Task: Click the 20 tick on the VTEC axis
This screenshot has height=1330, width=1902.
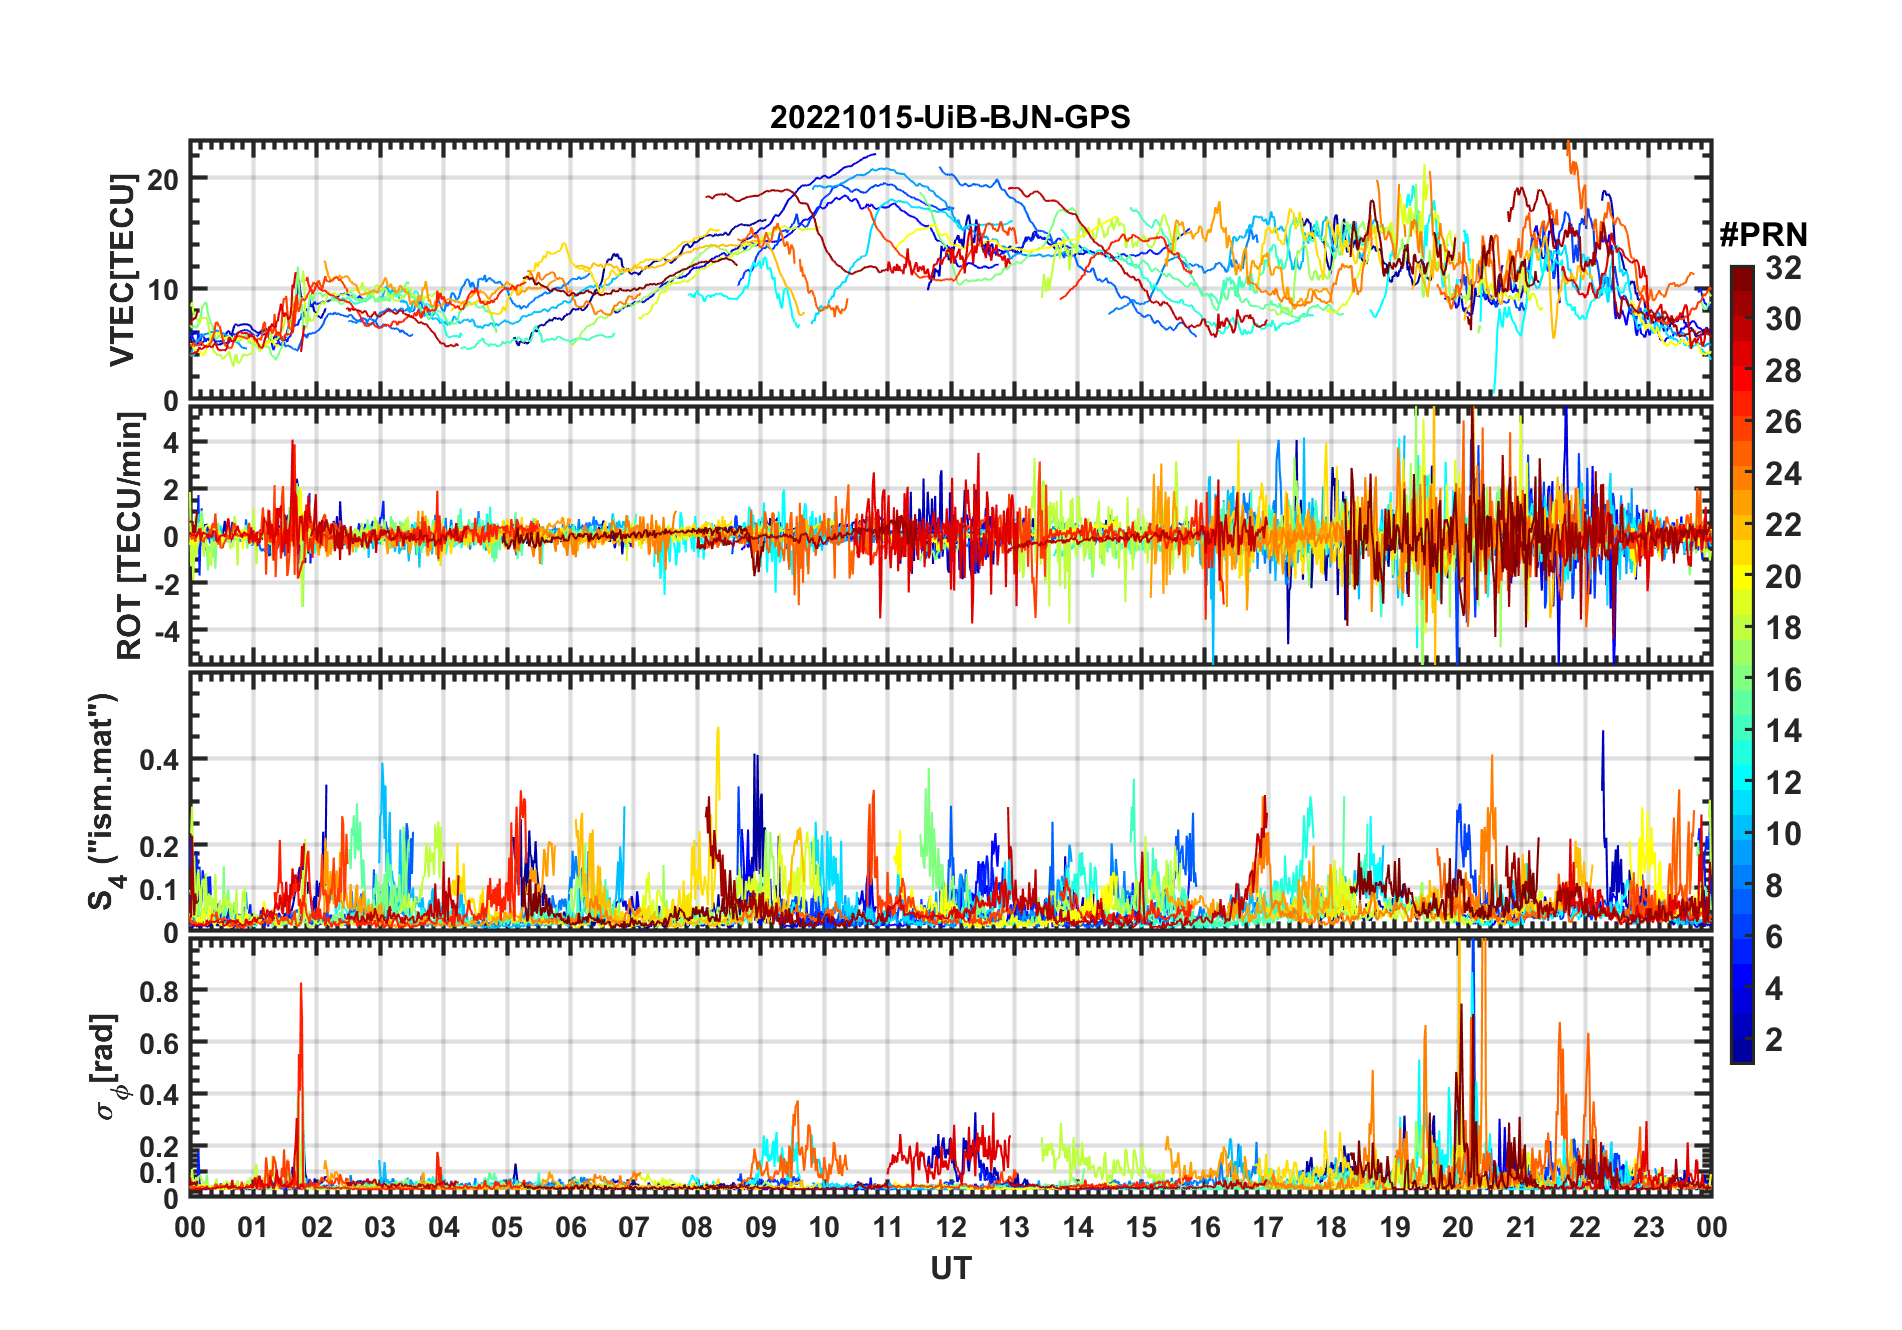Action: (x=163, y=179)
